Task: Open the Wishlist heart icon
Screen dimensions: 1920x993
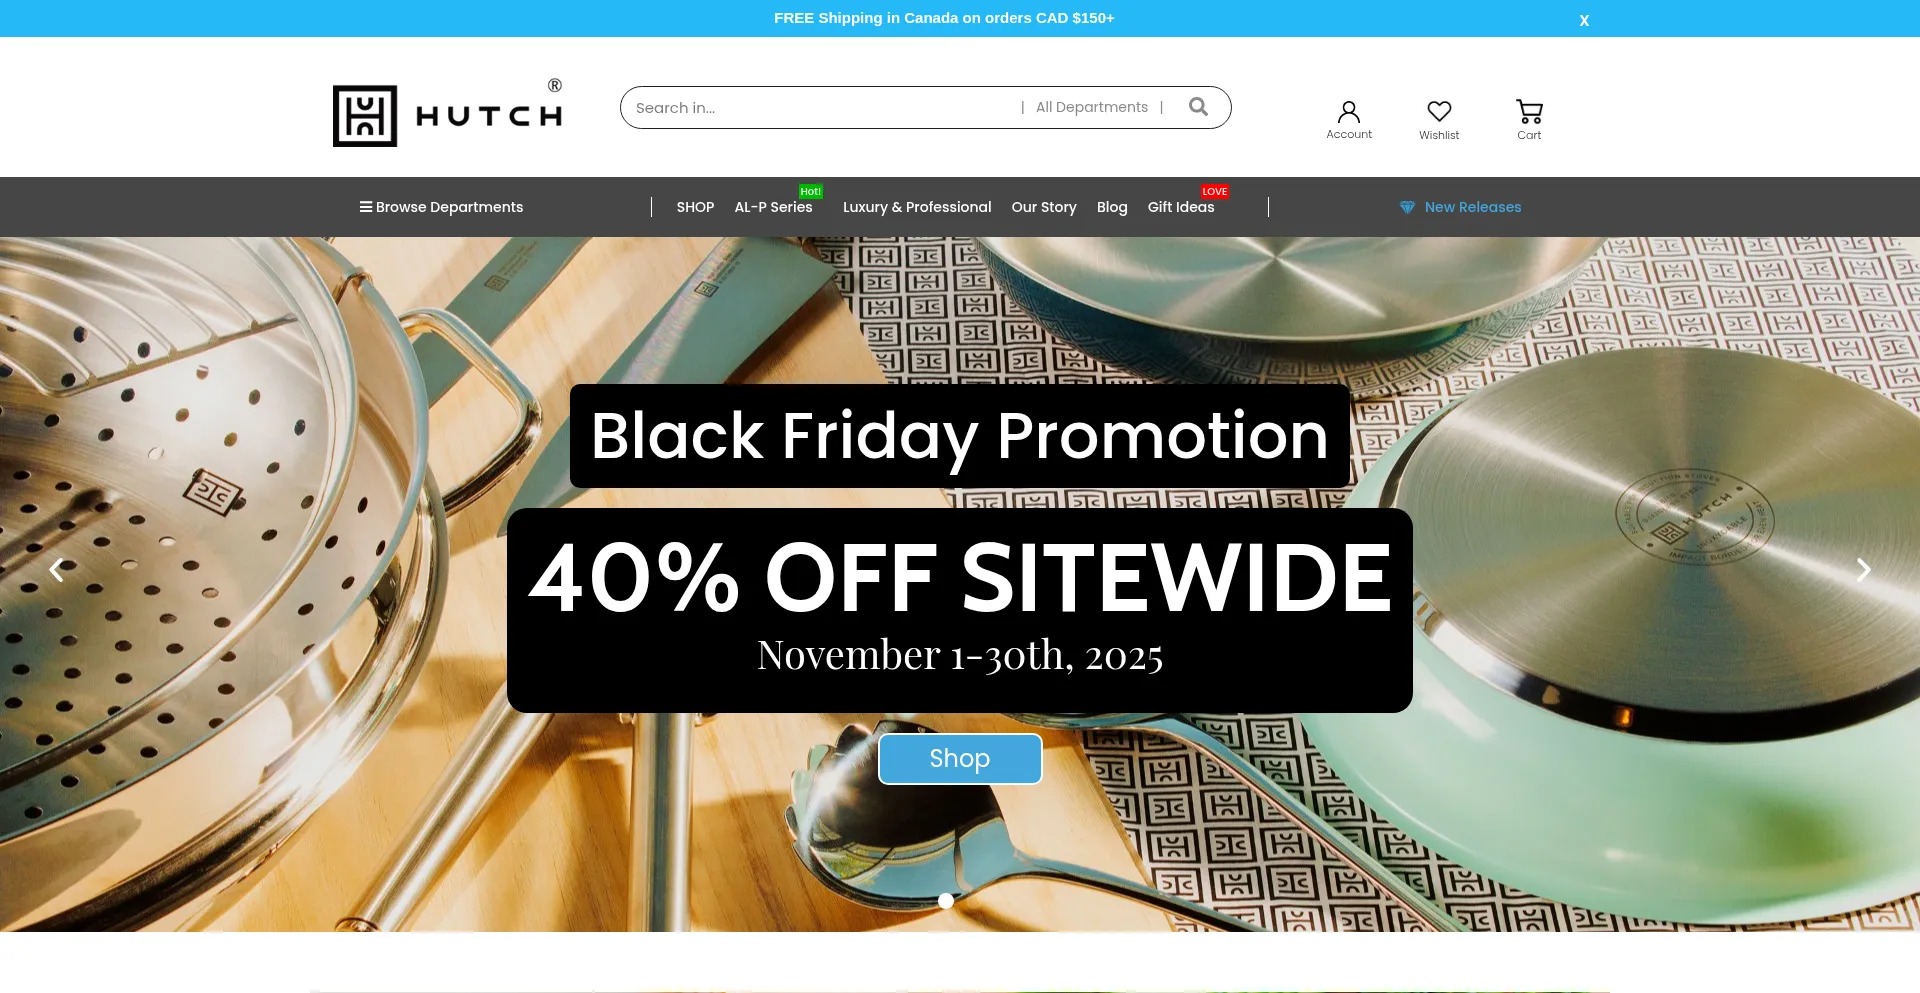Action: (x=1439, y=111)
